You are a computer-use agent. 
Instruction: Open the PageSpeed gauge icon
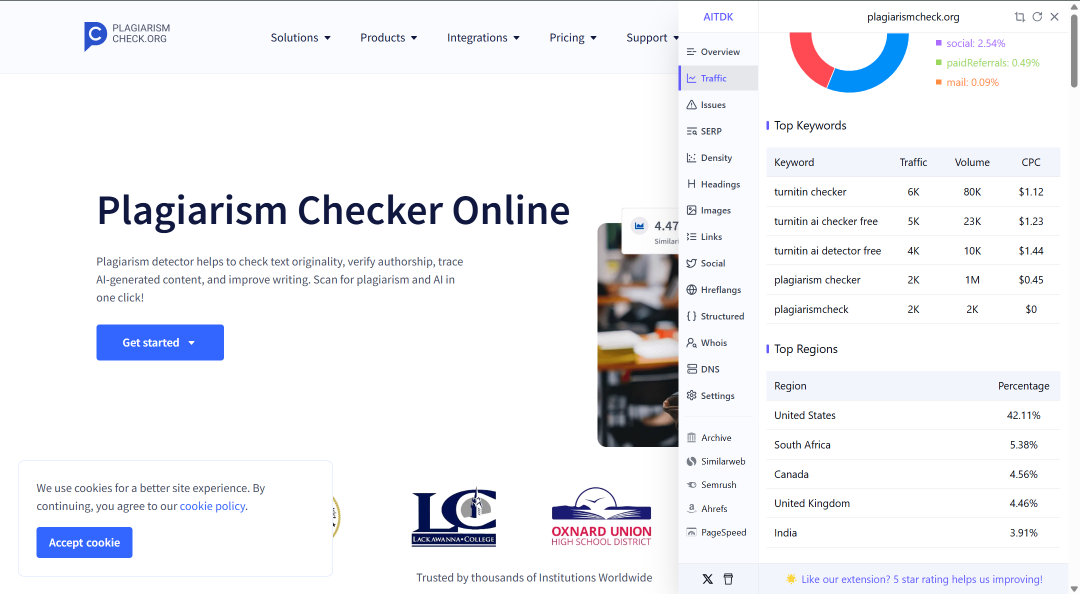point(691,533)
